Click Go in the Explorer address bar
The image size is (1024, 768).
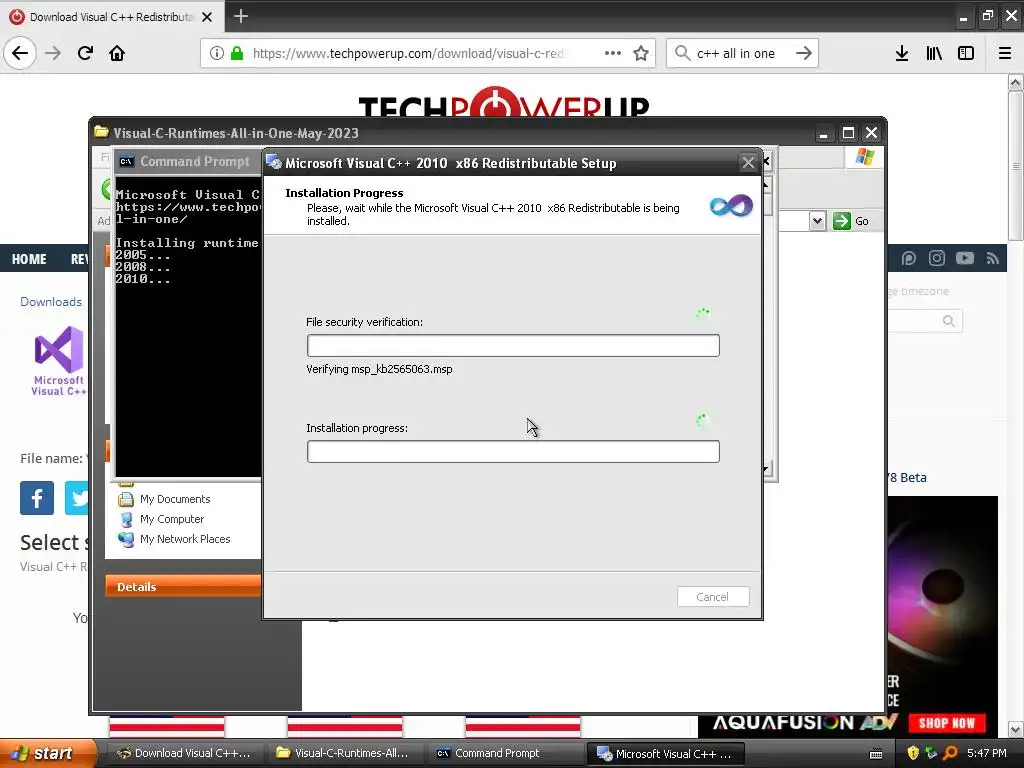tap(852, 221)
